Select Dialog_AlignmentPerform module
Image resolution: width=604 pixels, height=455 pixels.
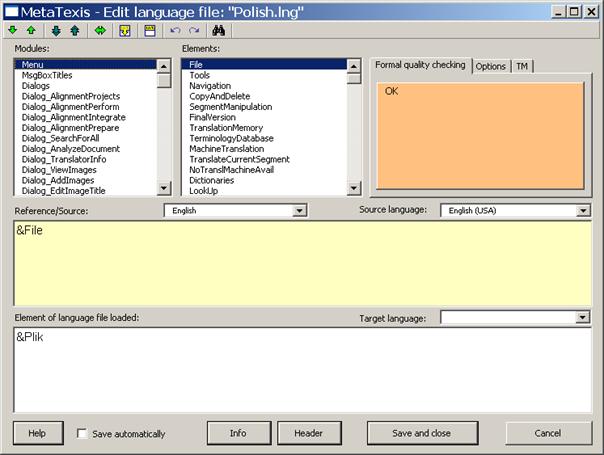[86, 106]
